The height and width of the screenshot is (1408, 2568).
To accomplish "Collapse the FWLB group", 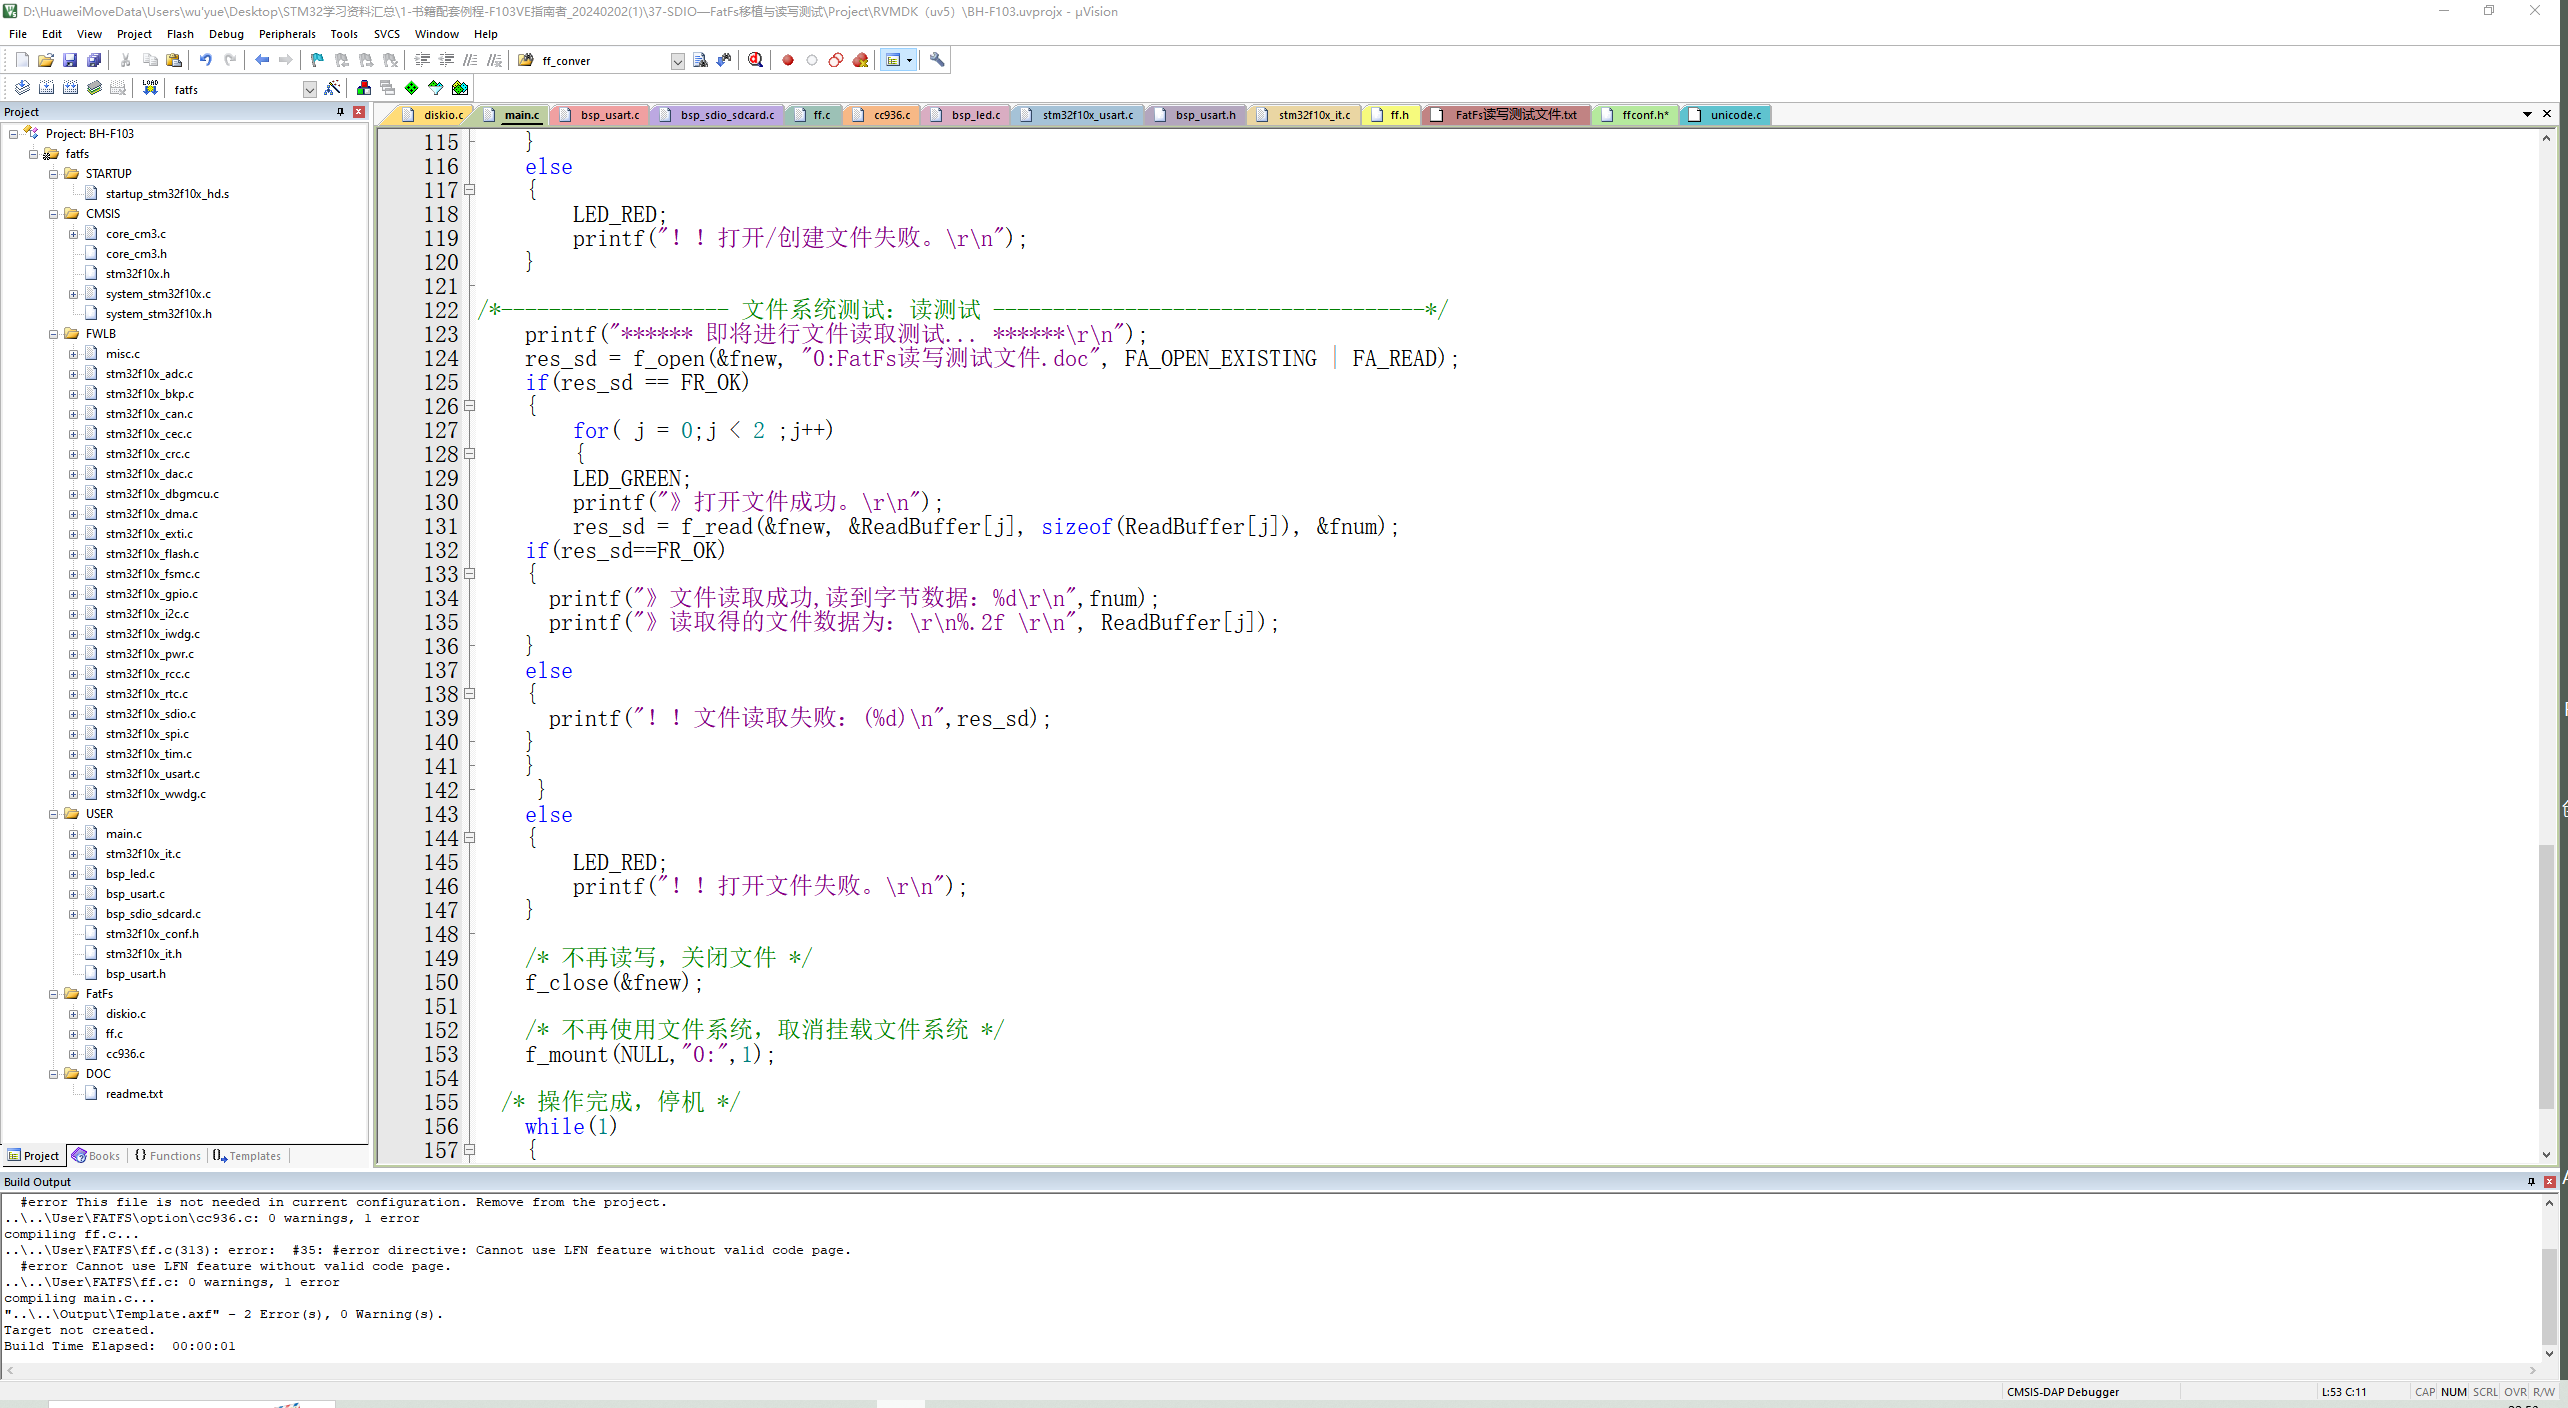I will (x=54, y=334).
